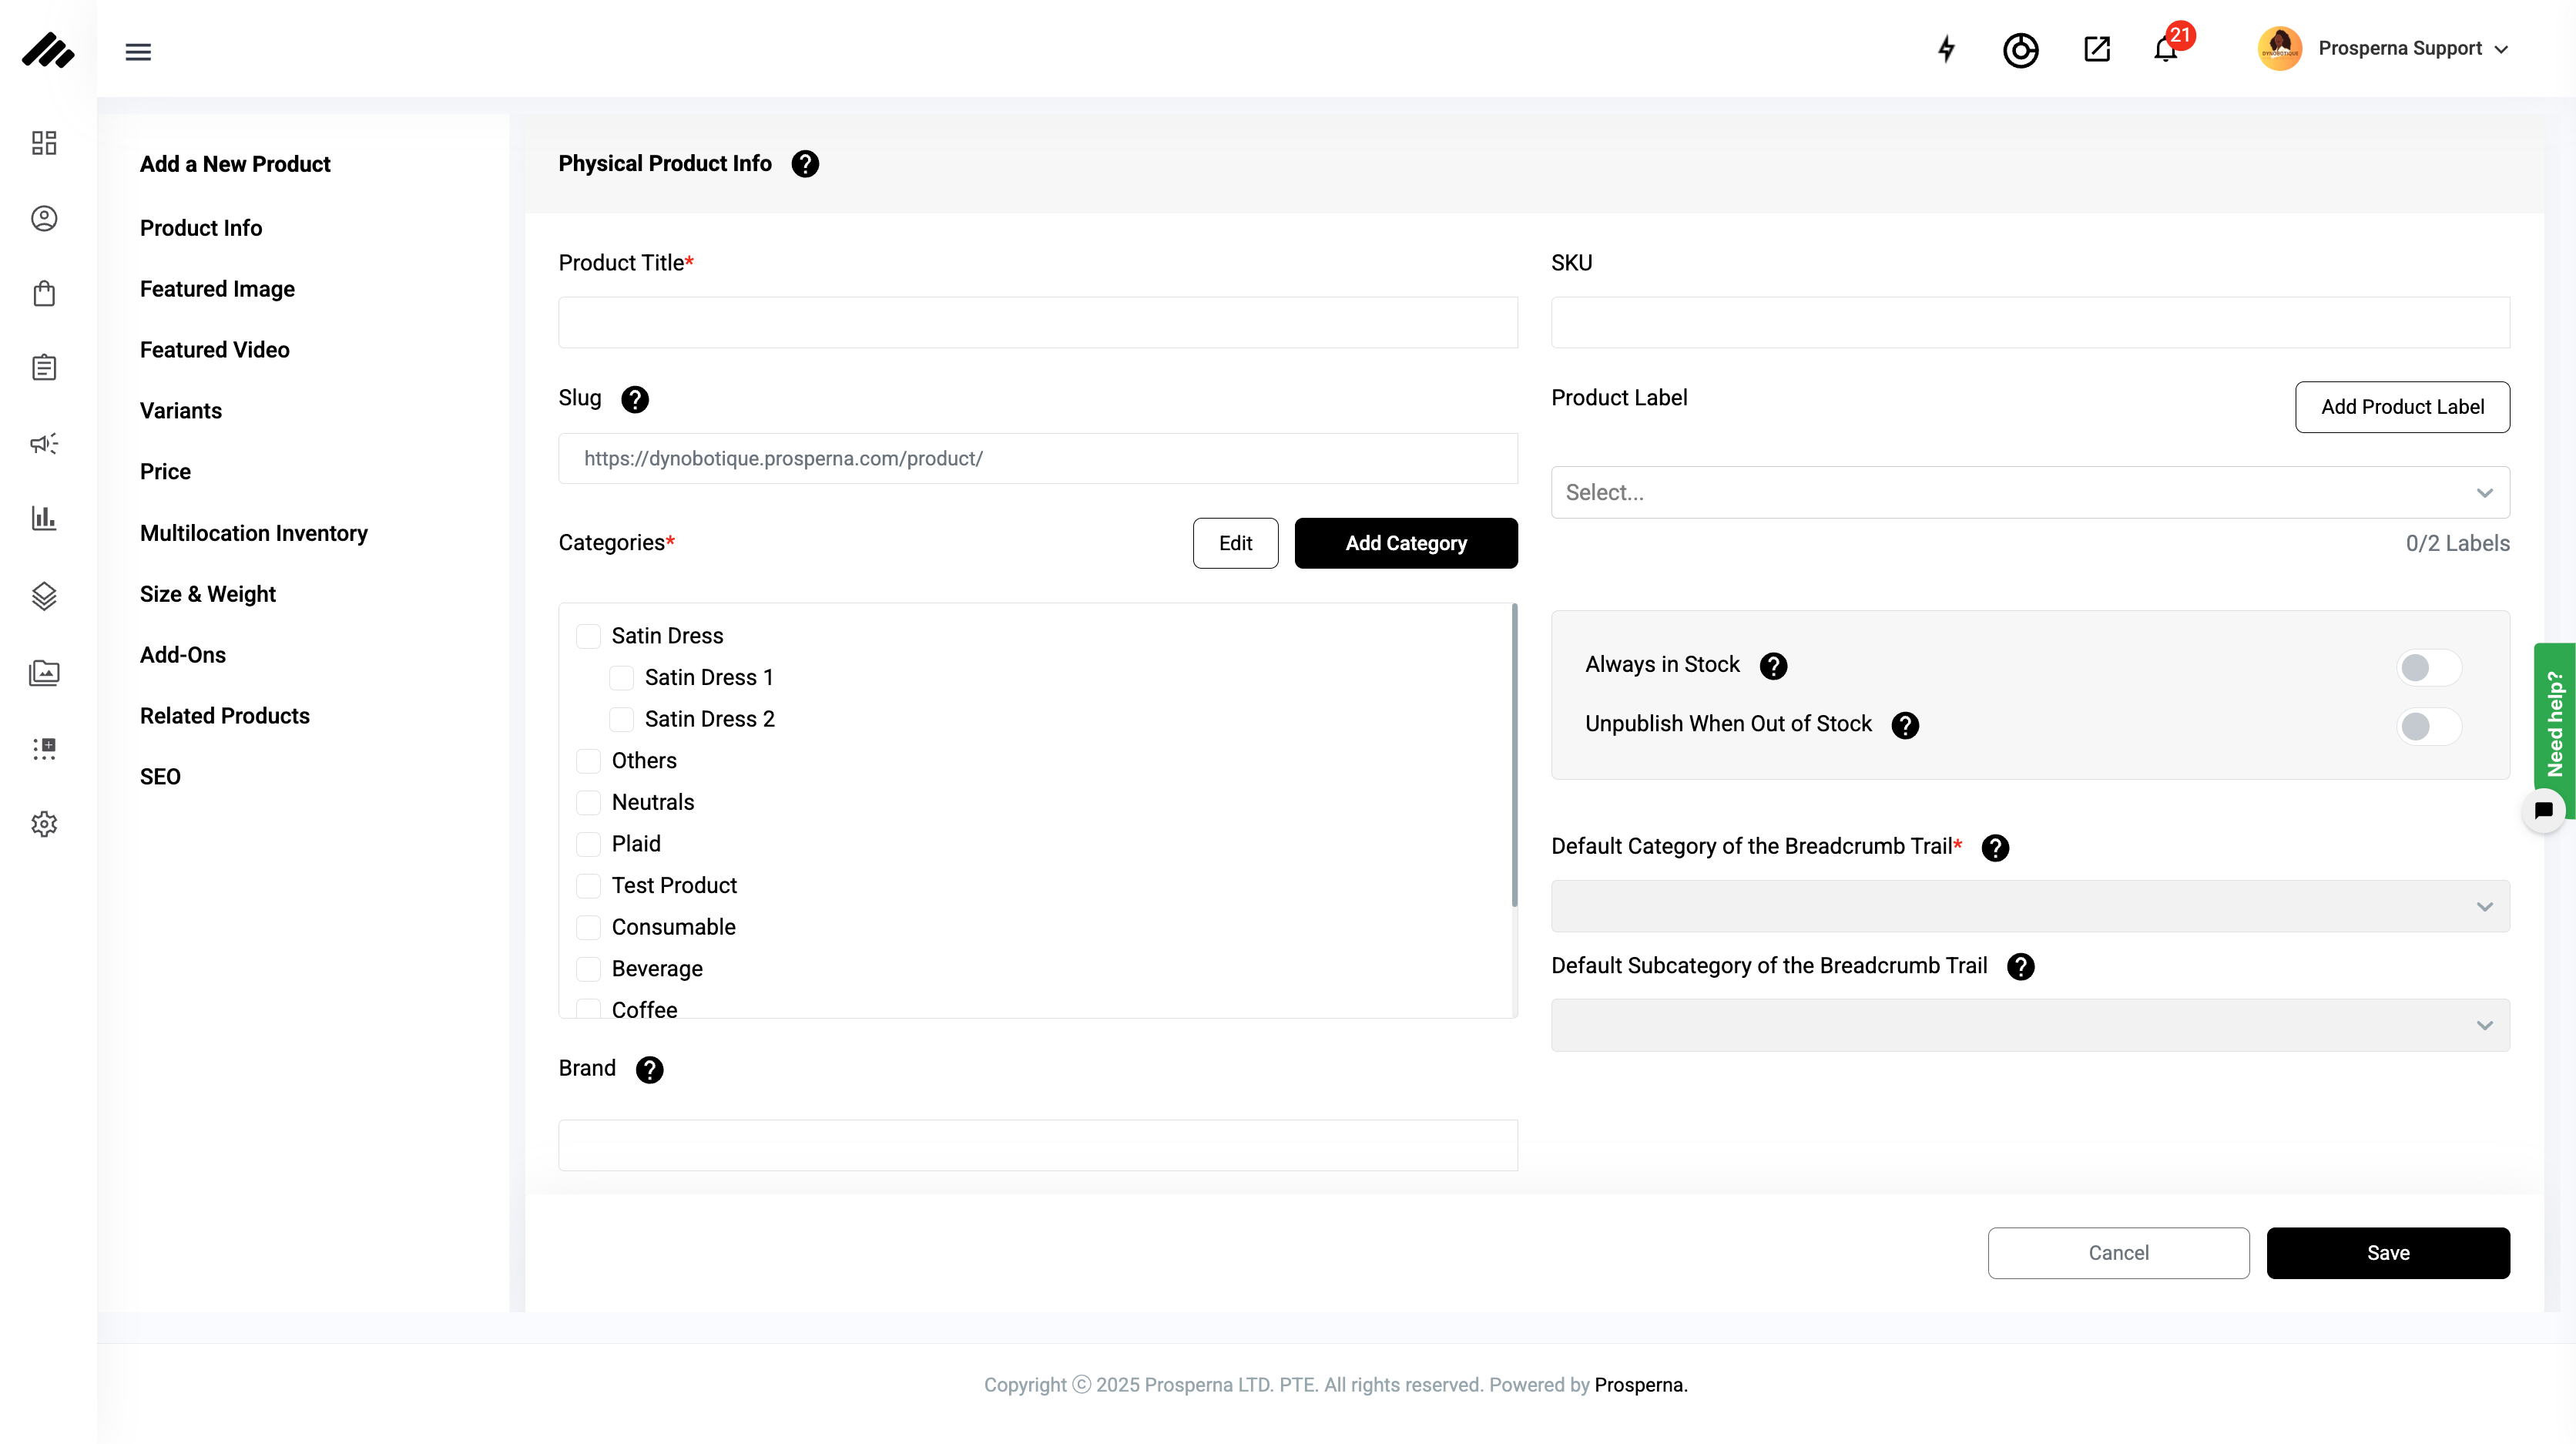Expand Default Category of Breadcrumb Trail dropdown
This screenshot has height=1444, width=2576.
(2029, 906)
